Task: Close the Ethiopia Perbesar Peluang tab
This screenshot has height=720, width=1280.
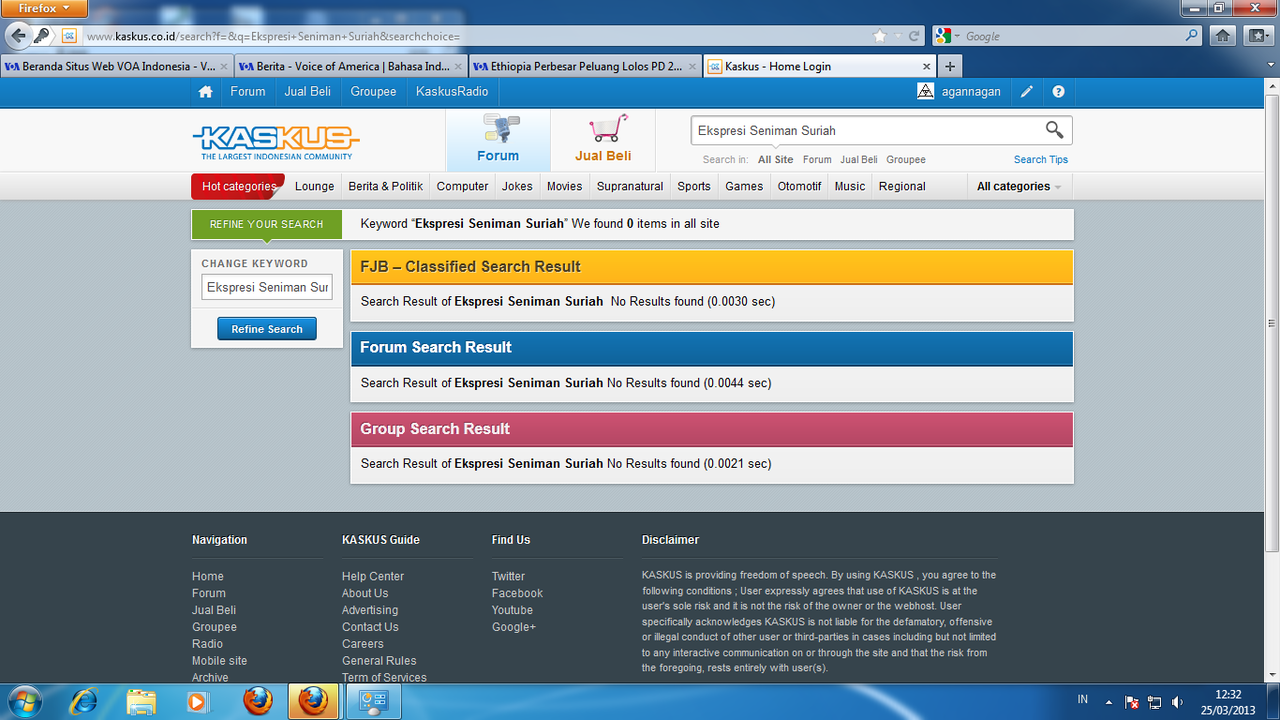Action: tap(693, 66)
